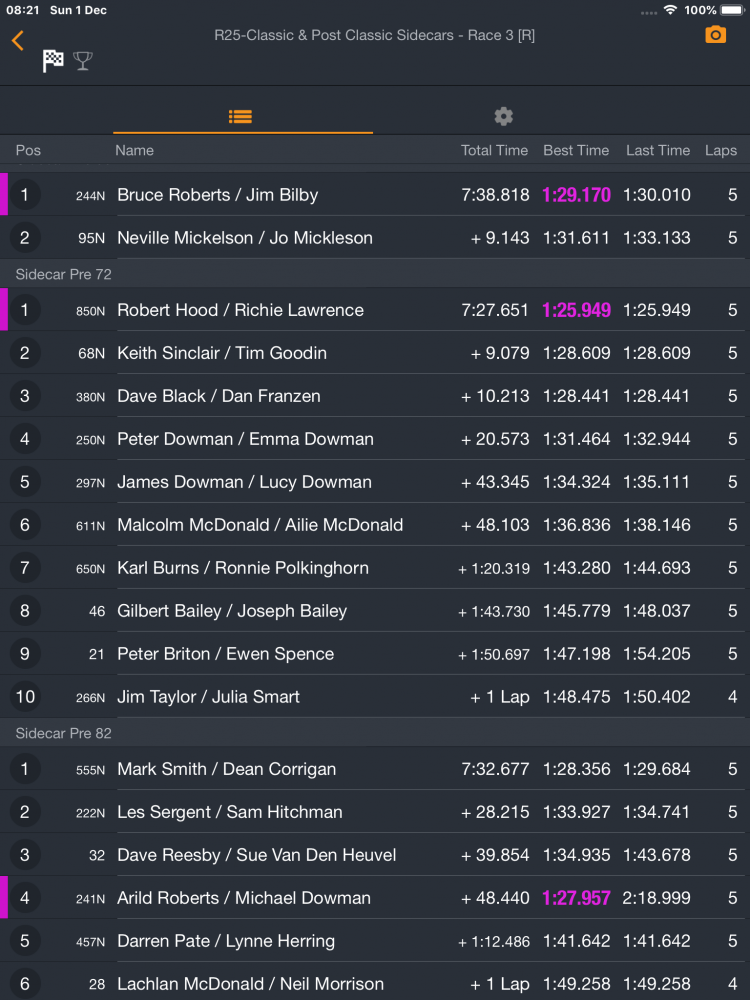The width and height of the screenshot is (750, 1000).
Task: Tap position 10 circle for Jim Taylor
Action: (25, 697)
